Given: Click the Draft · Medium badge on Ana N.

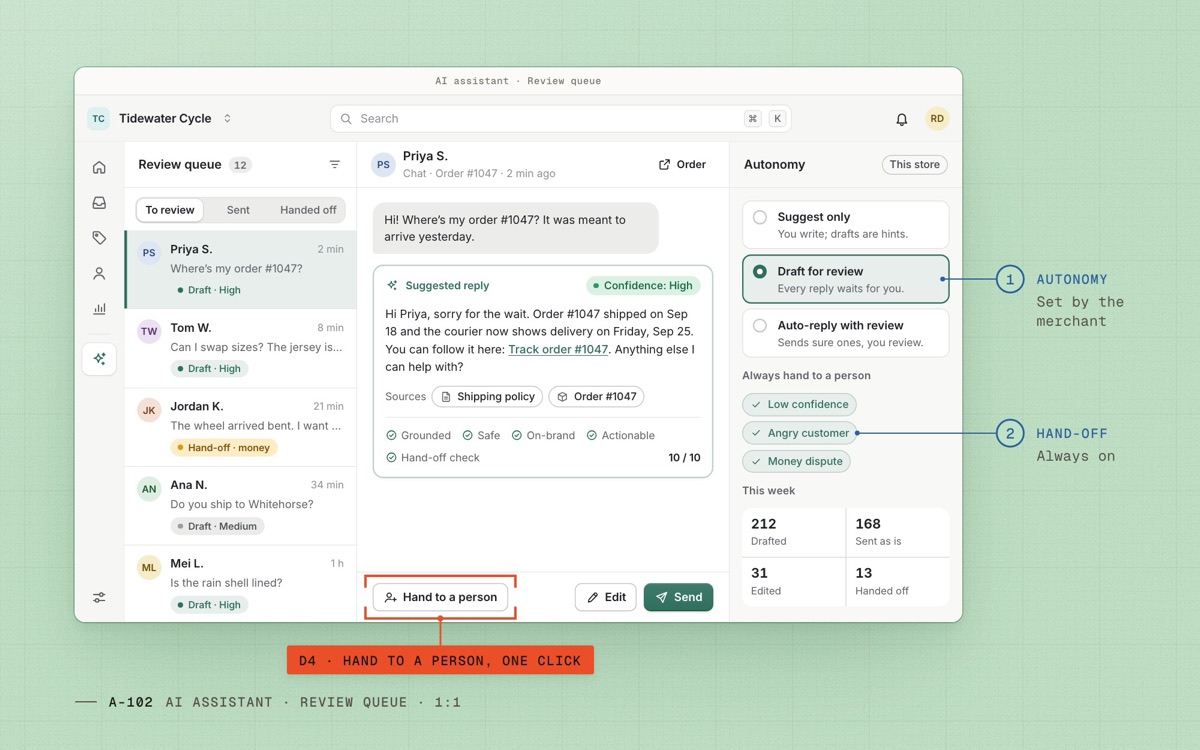Looking at the screenshot, I should pos(217,526).
